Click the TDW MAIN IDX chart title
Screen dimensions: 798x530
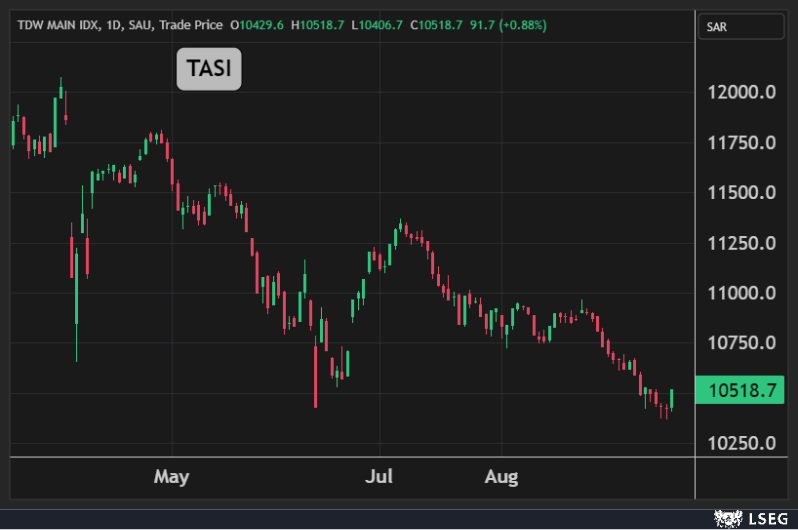click(58, 24)
